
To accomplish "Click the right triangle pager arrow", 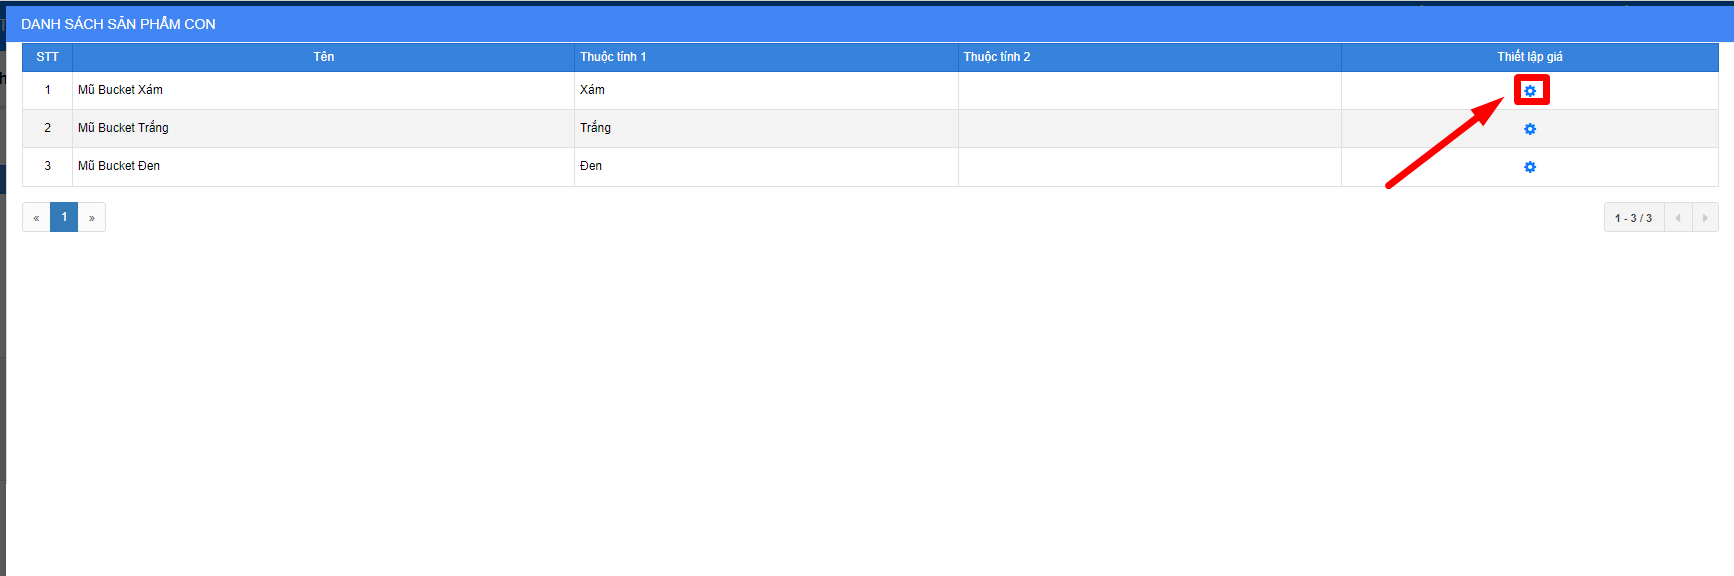I will coord(1705,218).
